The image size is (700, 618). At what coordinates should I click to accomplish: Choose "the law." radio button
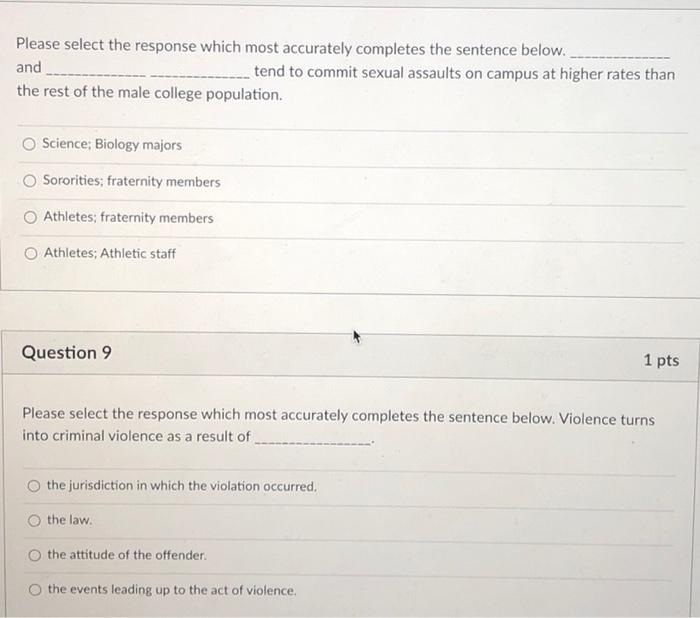point(34,520)
